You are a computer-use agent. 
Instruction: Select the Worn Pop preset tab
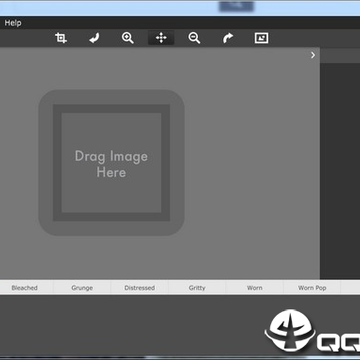[x=312, y=288]
